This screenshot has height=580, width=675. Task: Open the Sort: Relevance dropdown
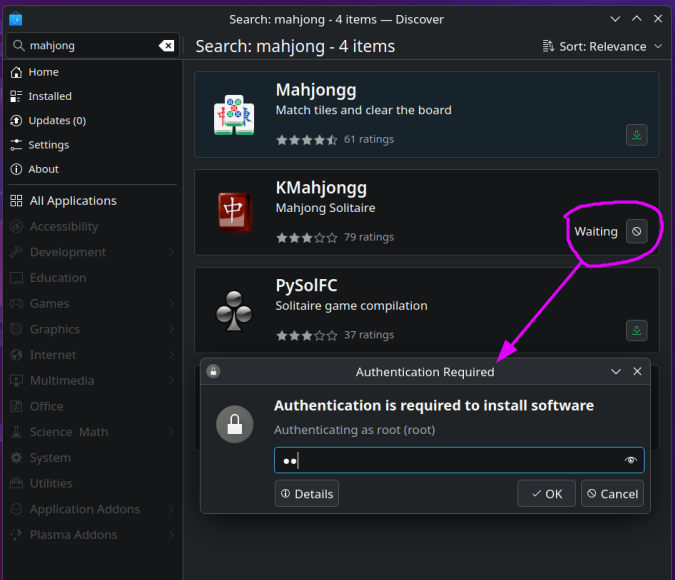pos(602,46)
